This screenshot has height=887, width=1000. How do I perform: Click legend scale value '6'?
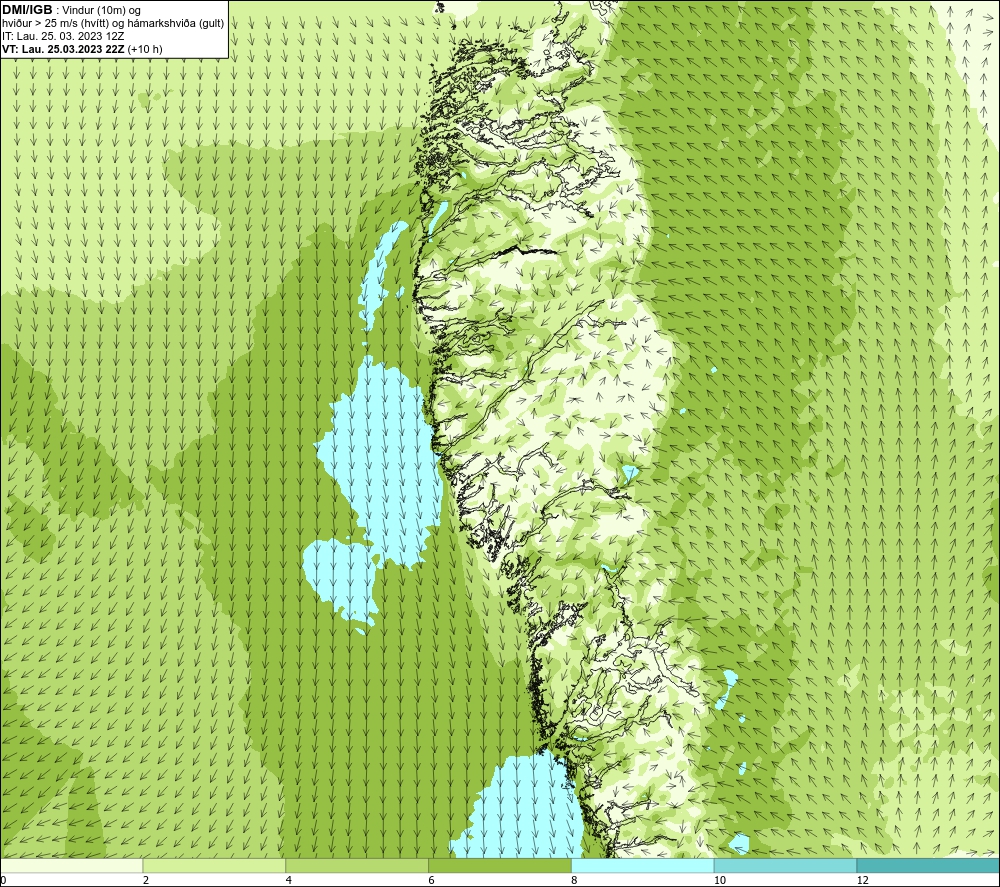[x=432, y=880]
